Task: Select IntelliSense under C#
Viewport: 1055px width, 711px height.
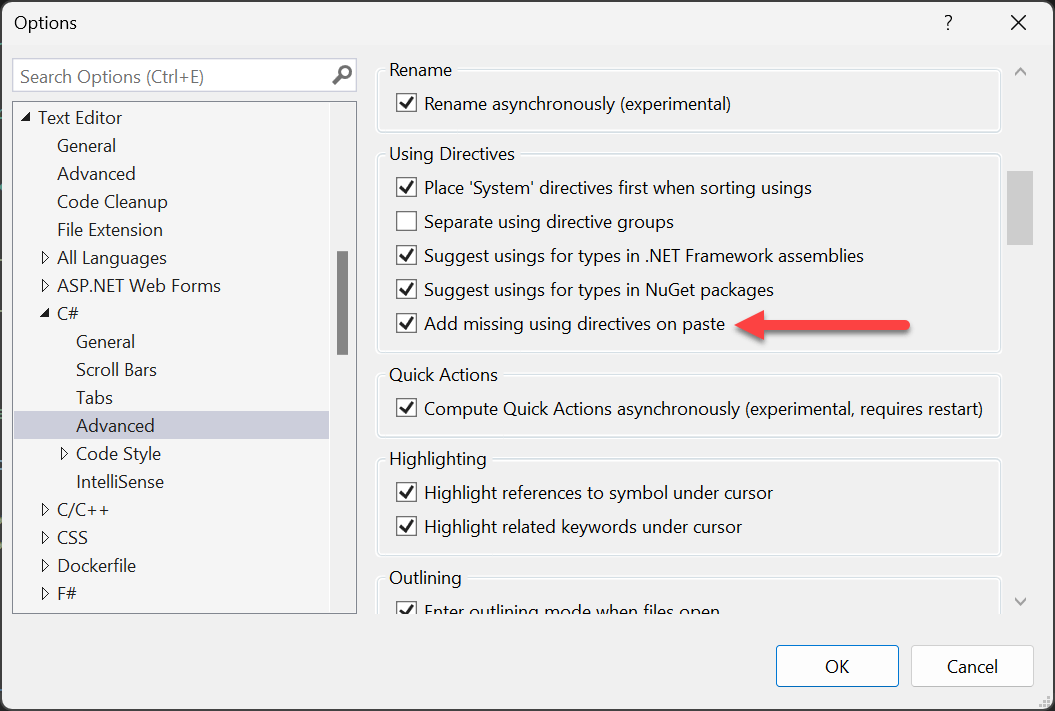Action: (x=119, y=482)
